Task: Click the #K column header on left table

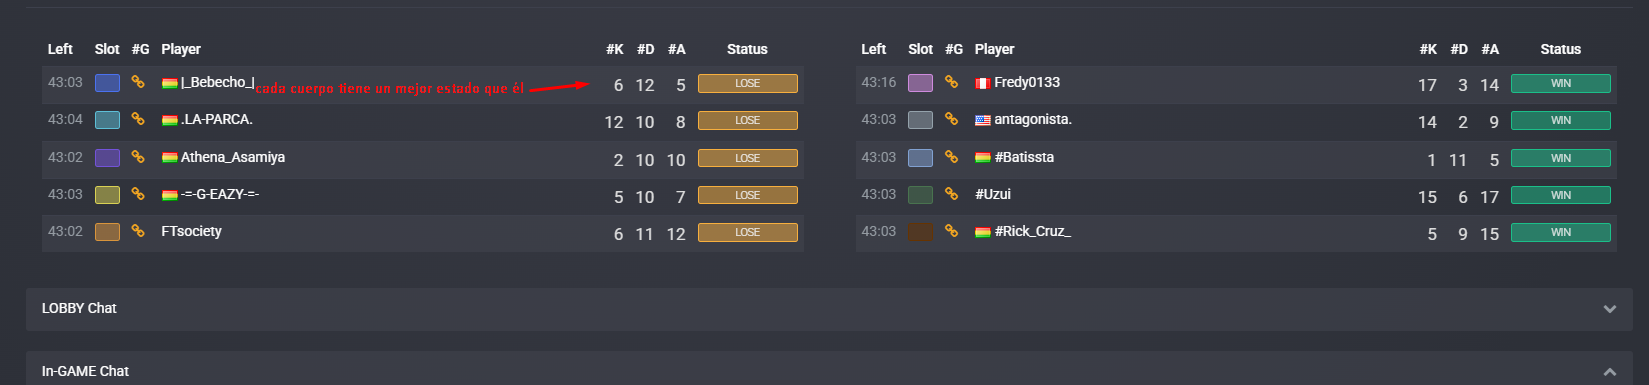Action: pyautogui.click(x=615, y=49)
